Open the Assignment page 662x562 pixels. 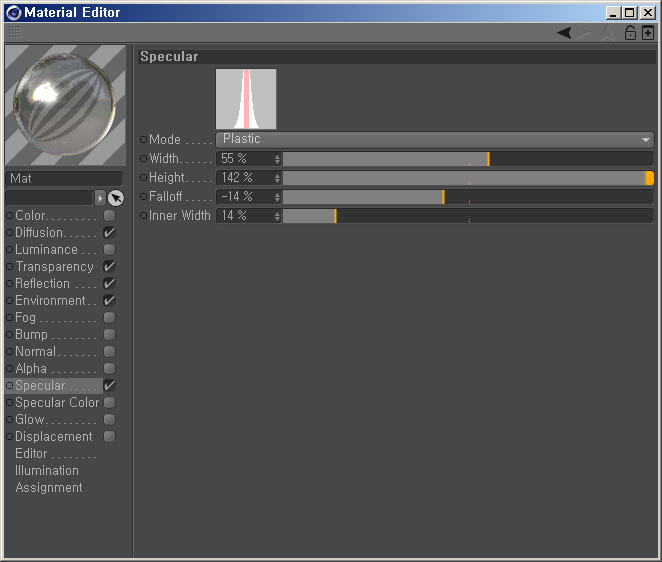pos(49,488)
